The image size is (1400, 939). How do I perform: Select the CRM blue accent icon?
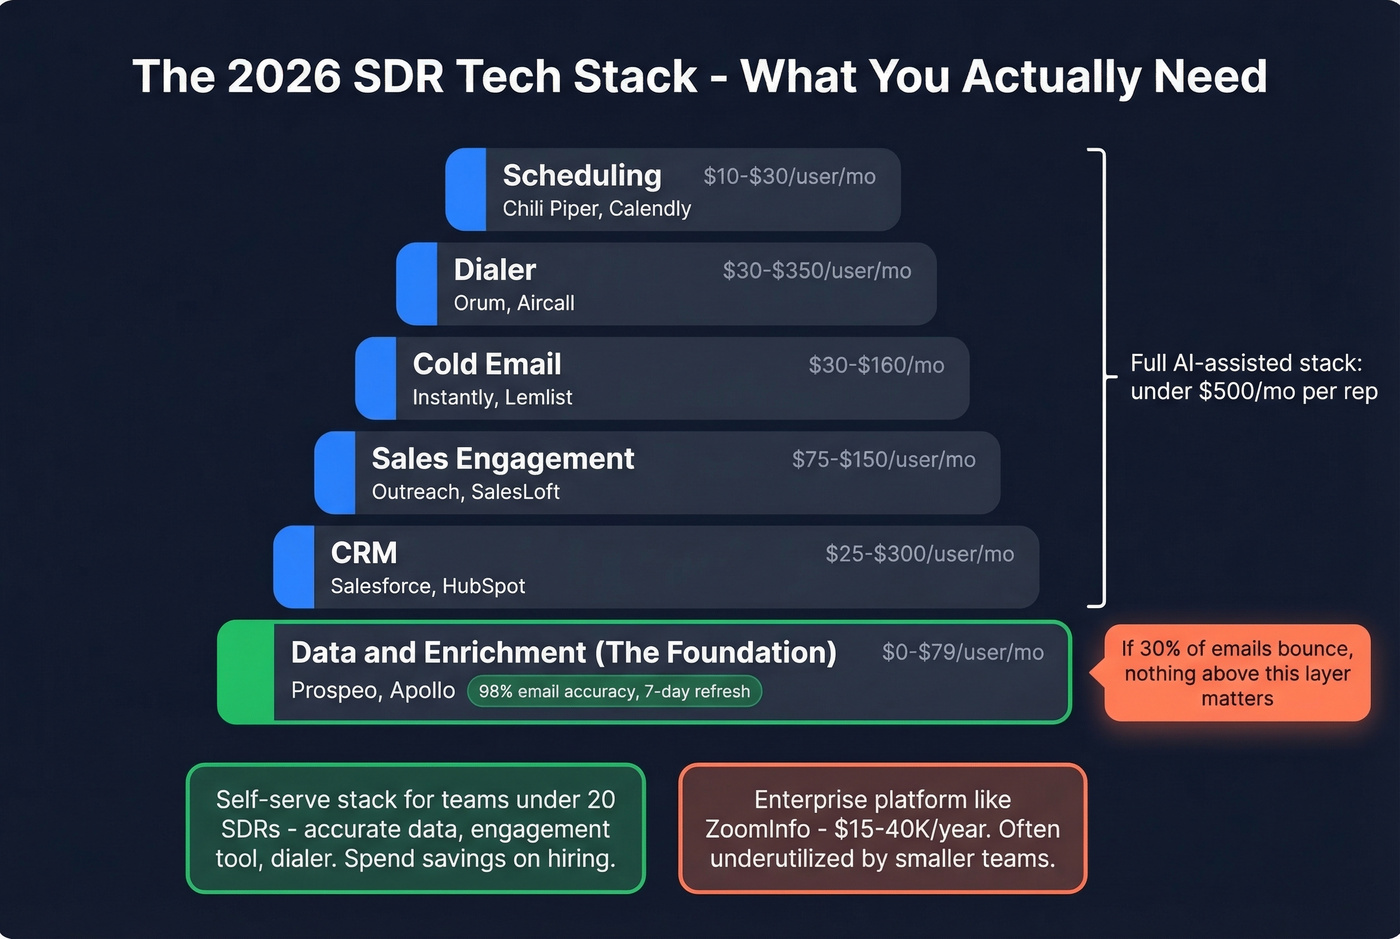294,567
